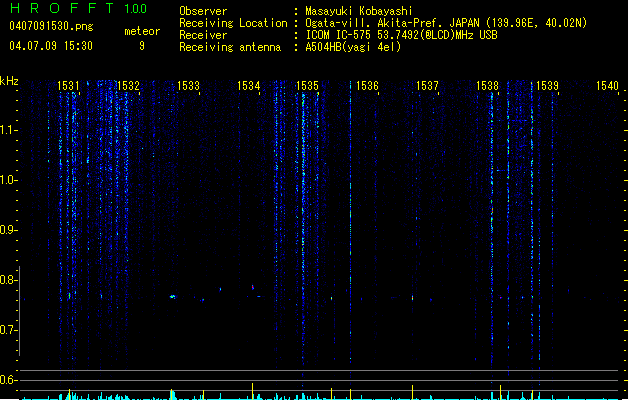
Task: Click the 1532 time marker
Action: tap(128, 86)
